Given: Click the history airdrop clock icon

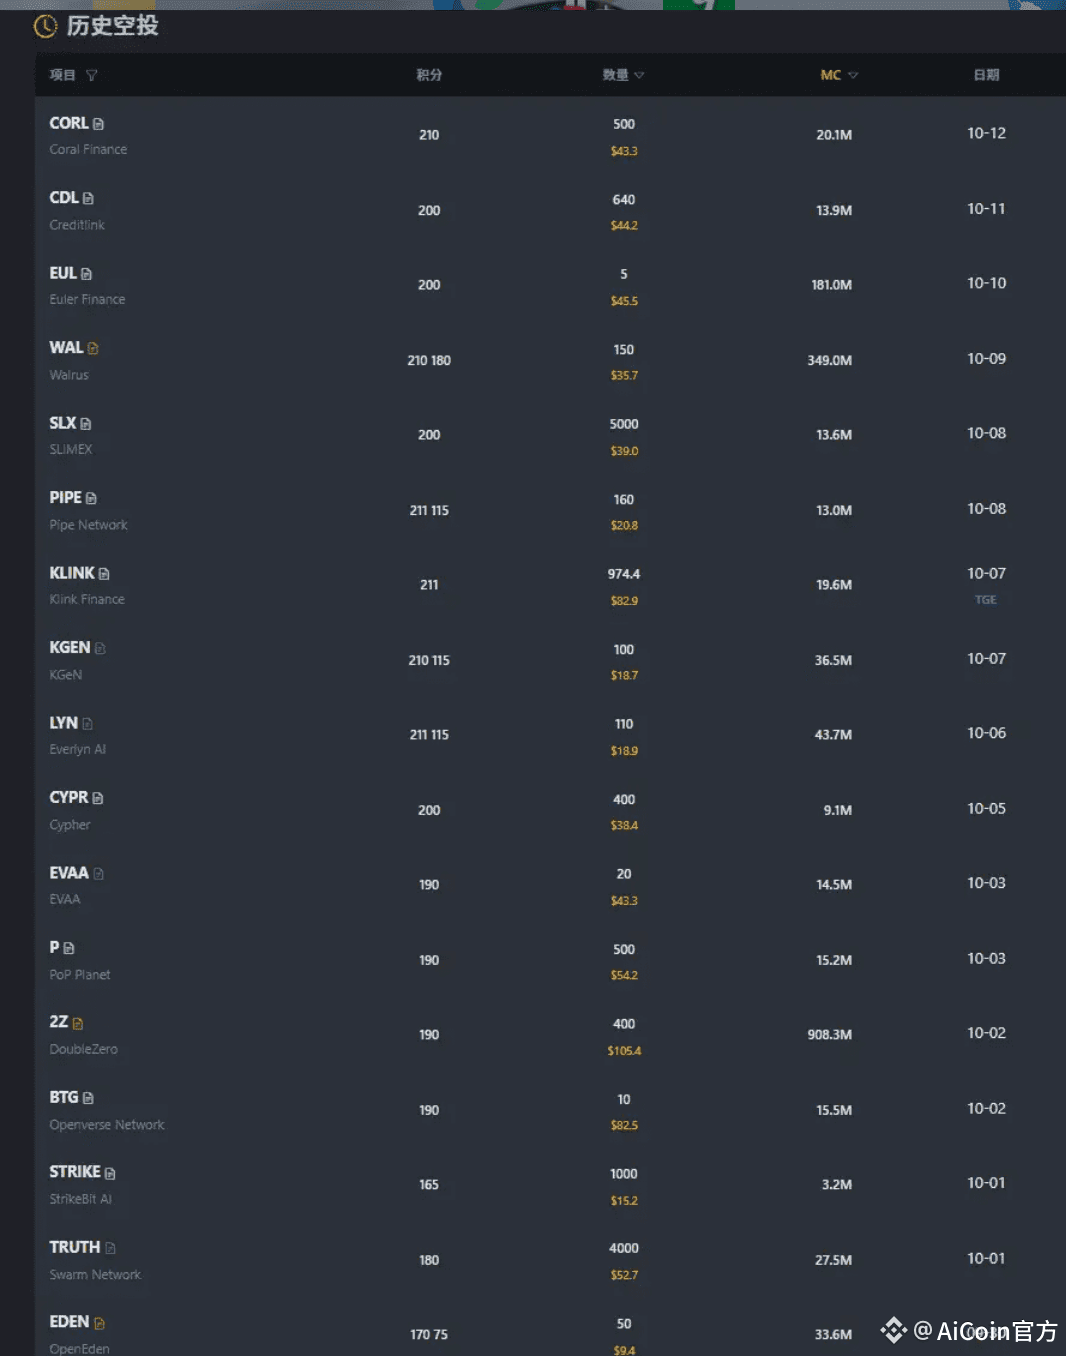Looking at the screenshot, I should [46, 26].
